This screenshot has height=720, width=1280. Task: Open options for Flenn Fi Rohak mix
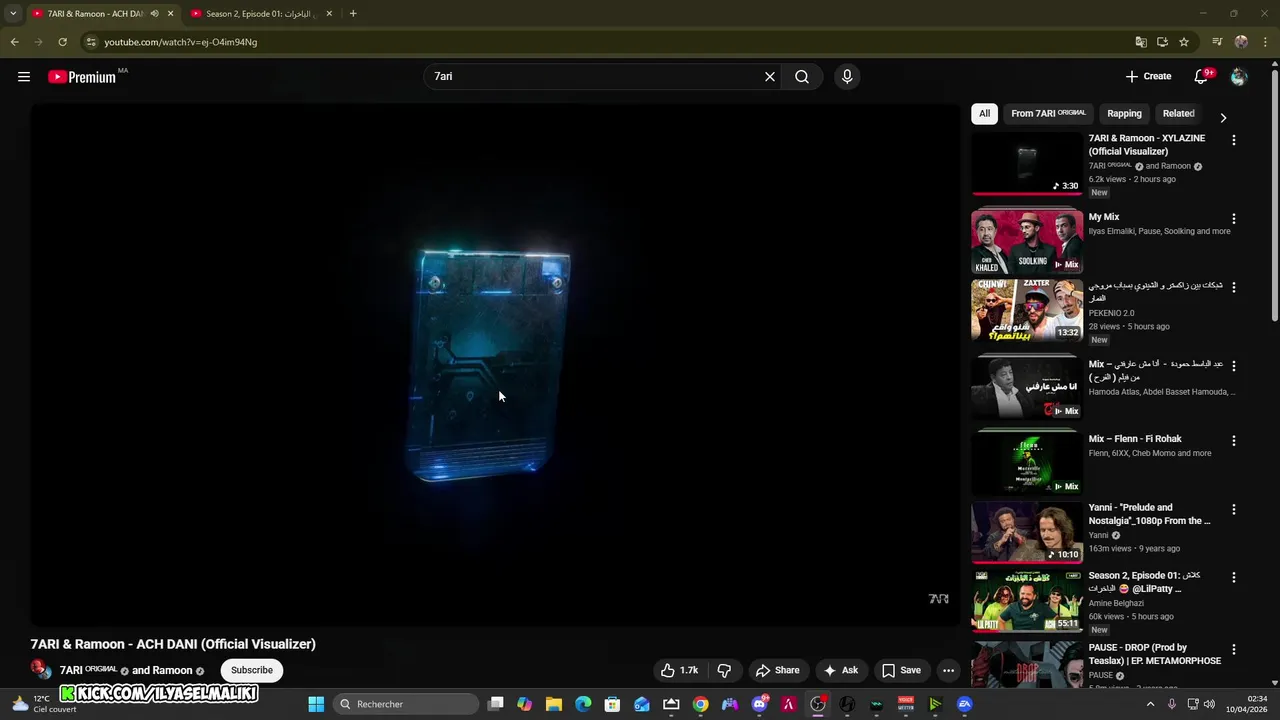click(x=1233, y=440)
